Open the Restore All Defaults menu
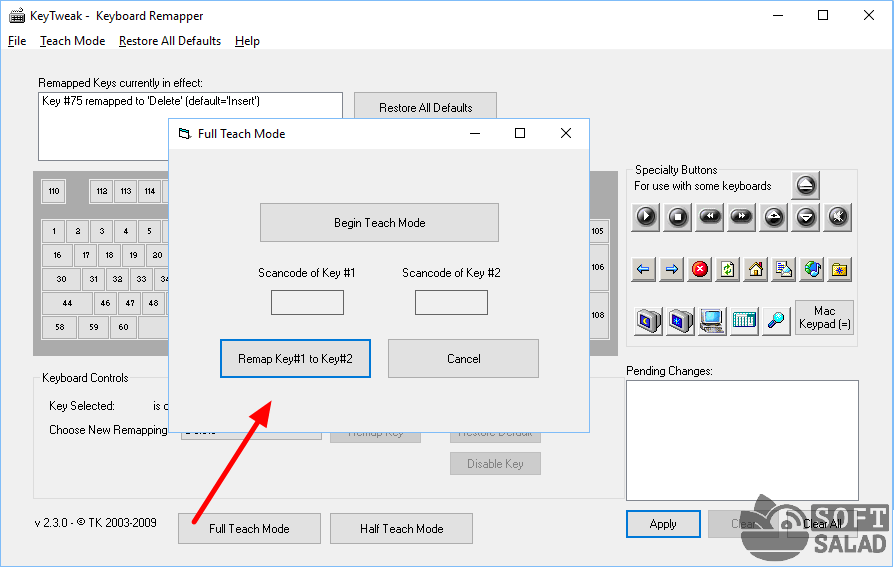 (x=169, y=41)
